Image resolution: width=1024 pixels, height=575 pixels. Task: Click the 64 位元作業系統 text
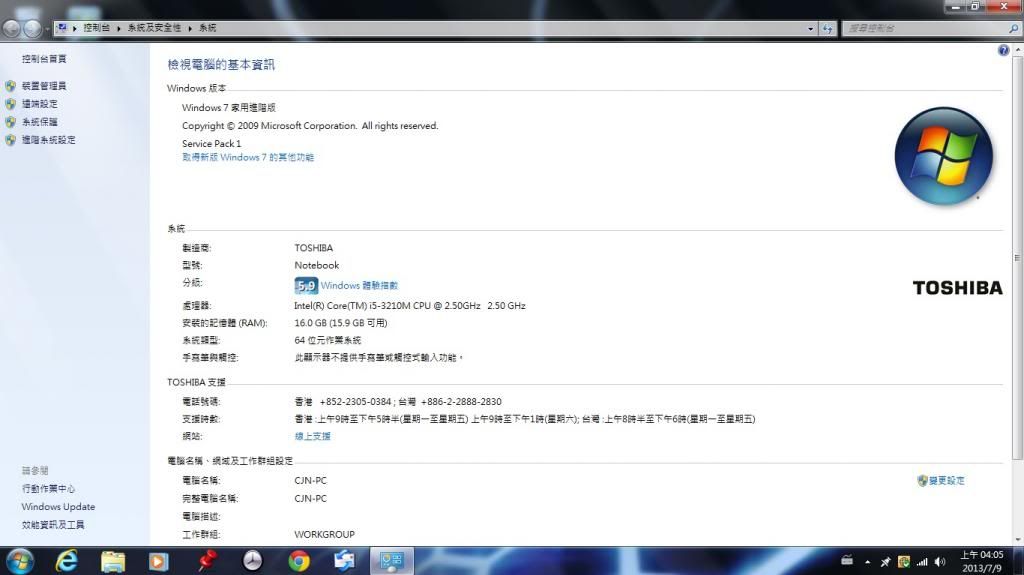327,340
